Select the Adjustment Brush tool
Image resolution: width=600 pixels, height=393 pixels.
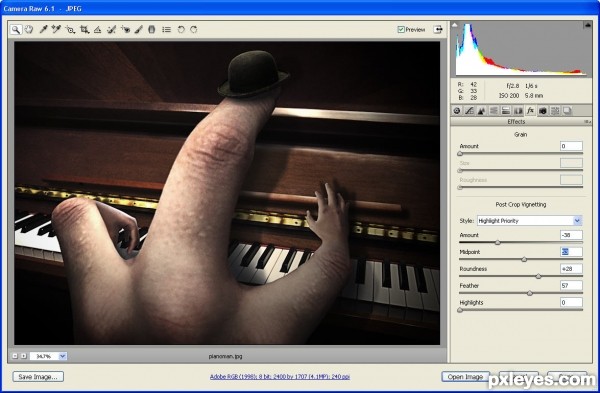[x=139, y=29]
